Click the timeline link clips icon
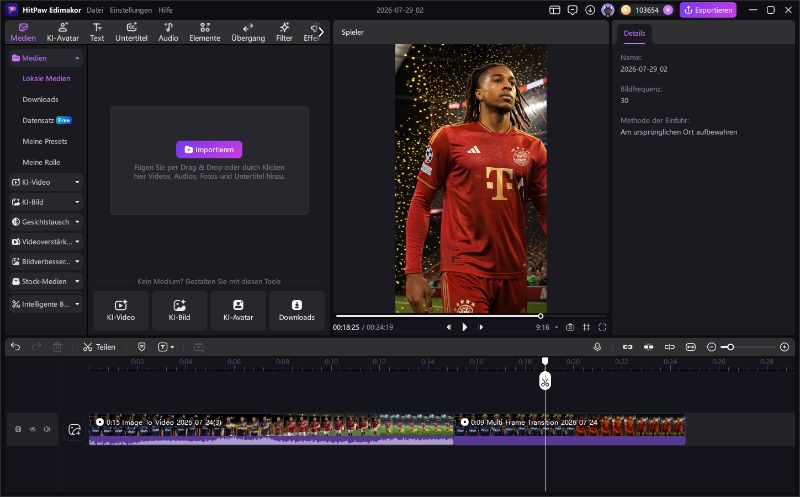 [x=670, y=347]
